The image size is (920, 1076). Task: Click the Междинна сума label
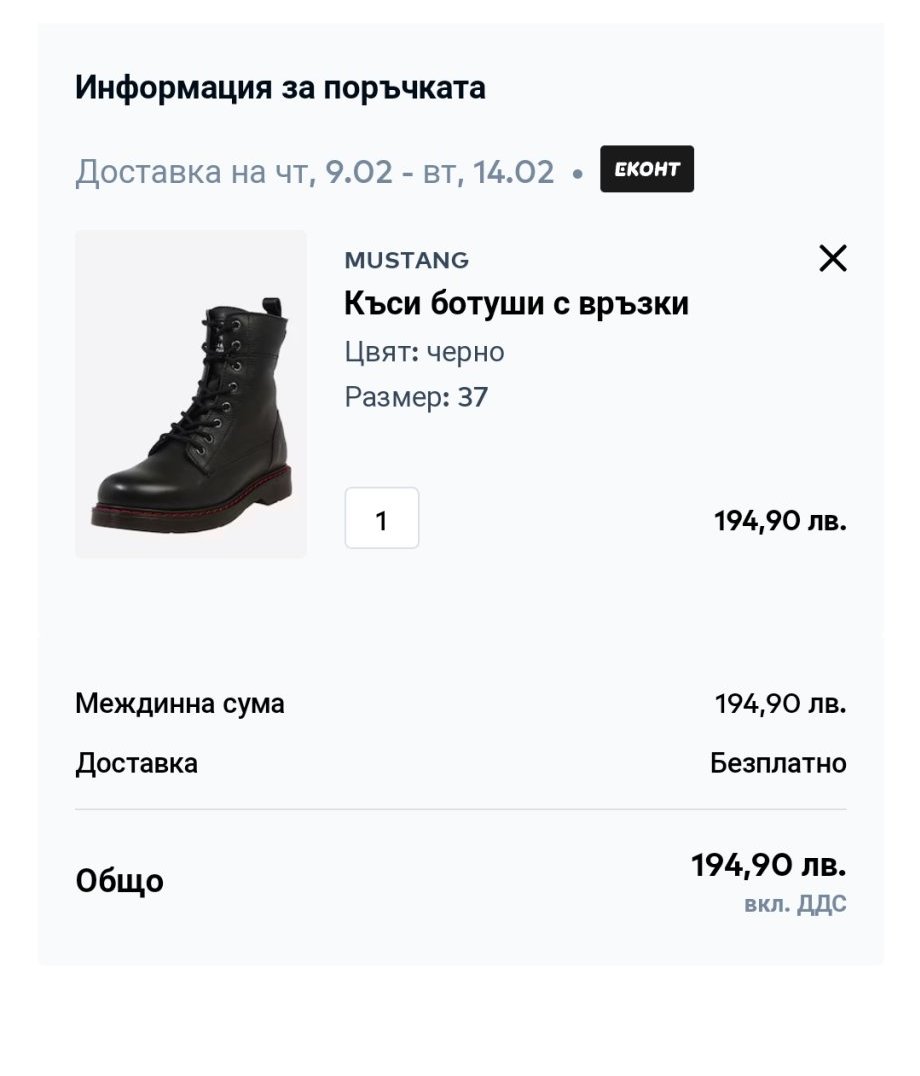180,704
